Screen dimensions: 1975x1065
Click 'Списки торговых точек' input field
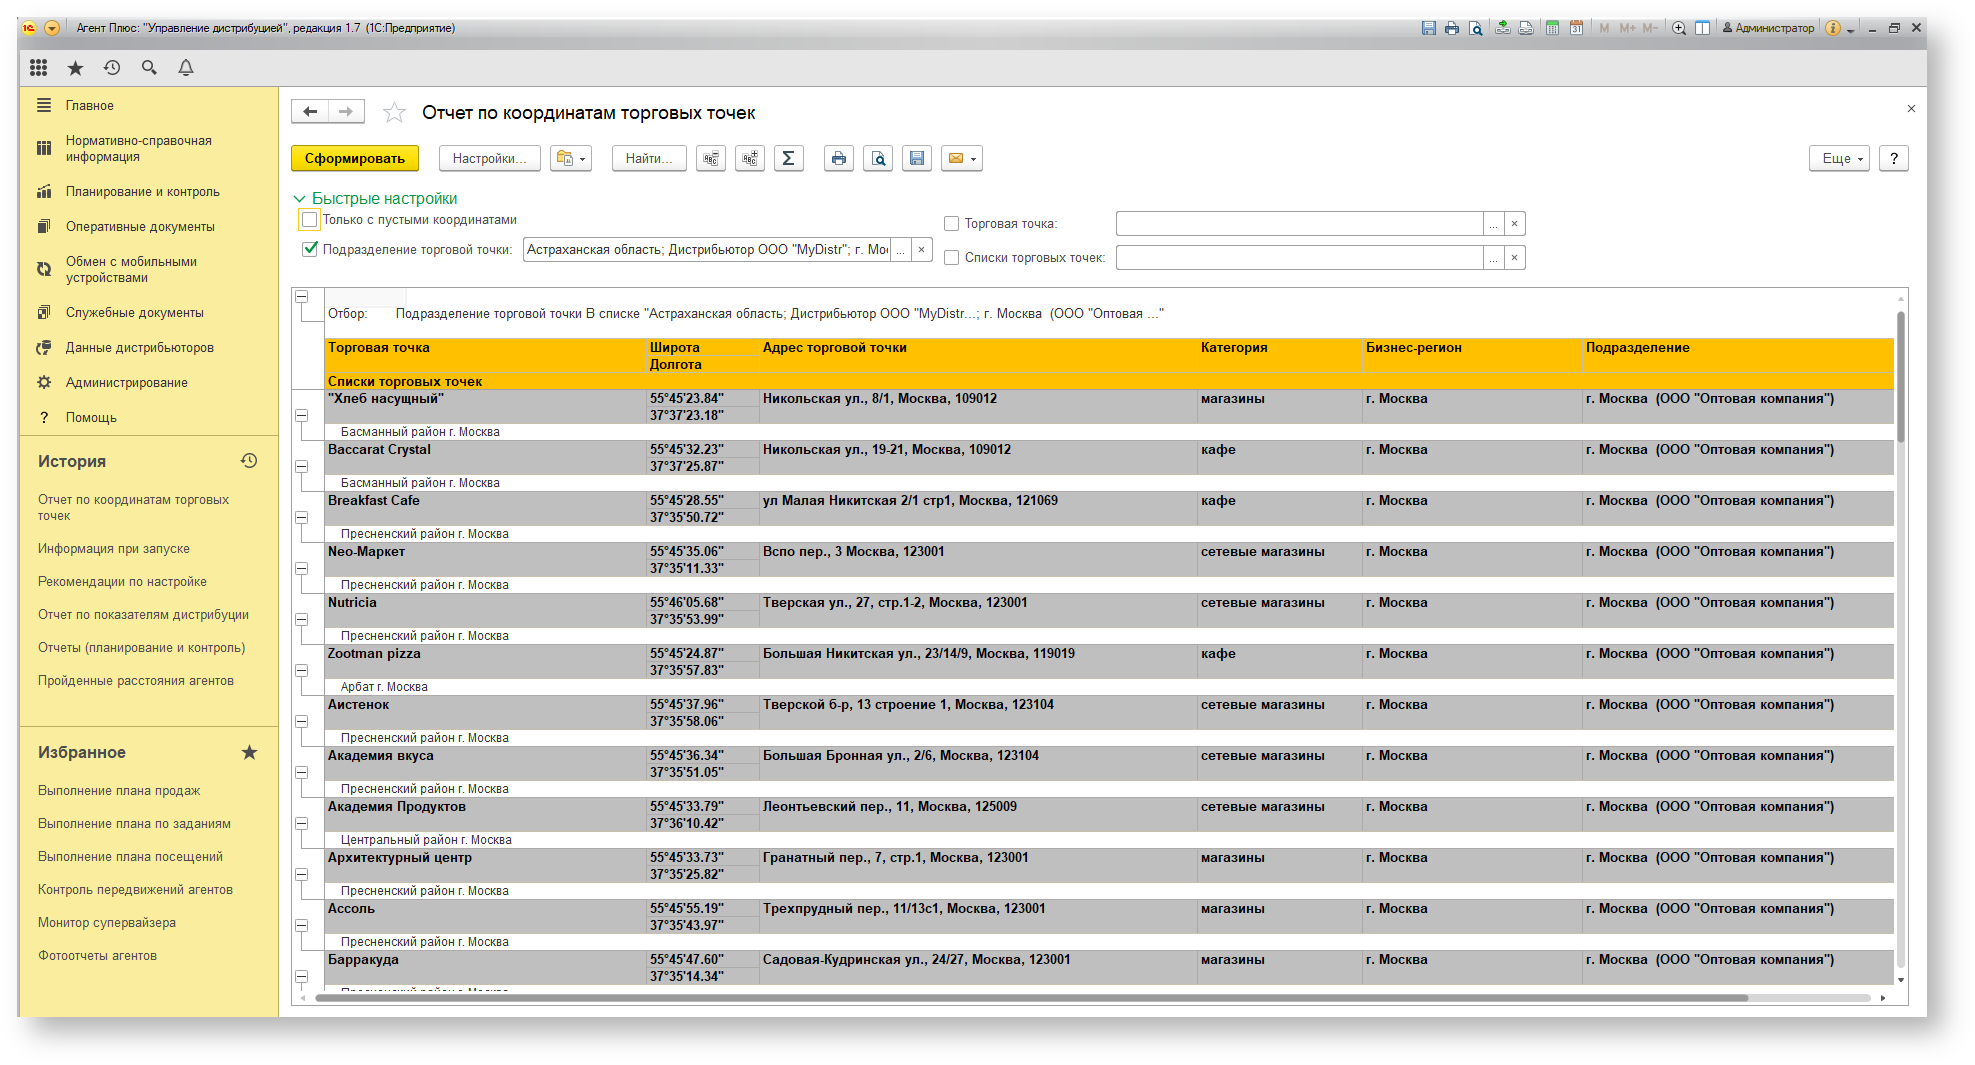(x=1299, y=258)
